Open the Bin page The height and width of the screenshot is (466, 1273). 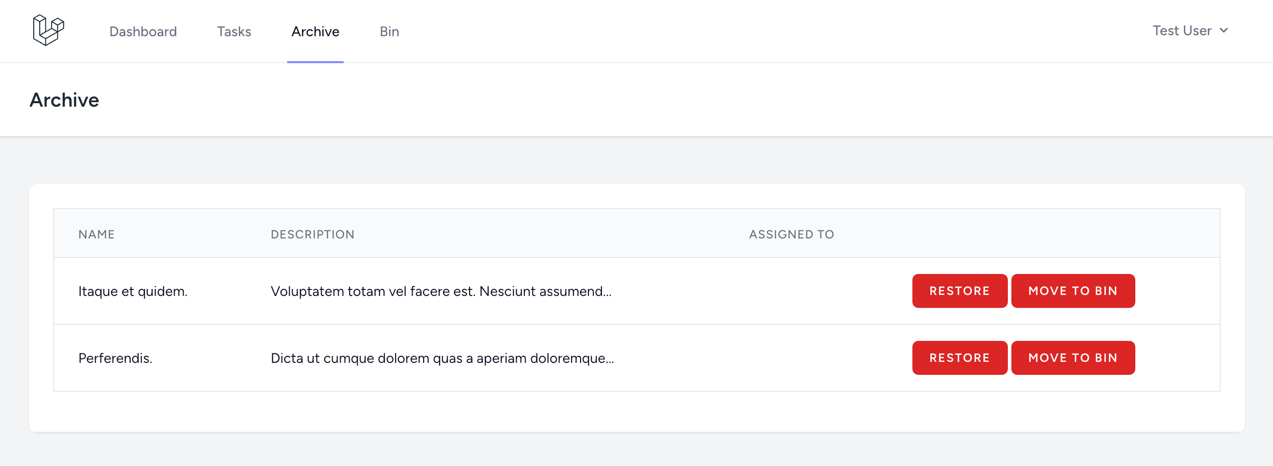click(389, 32)
